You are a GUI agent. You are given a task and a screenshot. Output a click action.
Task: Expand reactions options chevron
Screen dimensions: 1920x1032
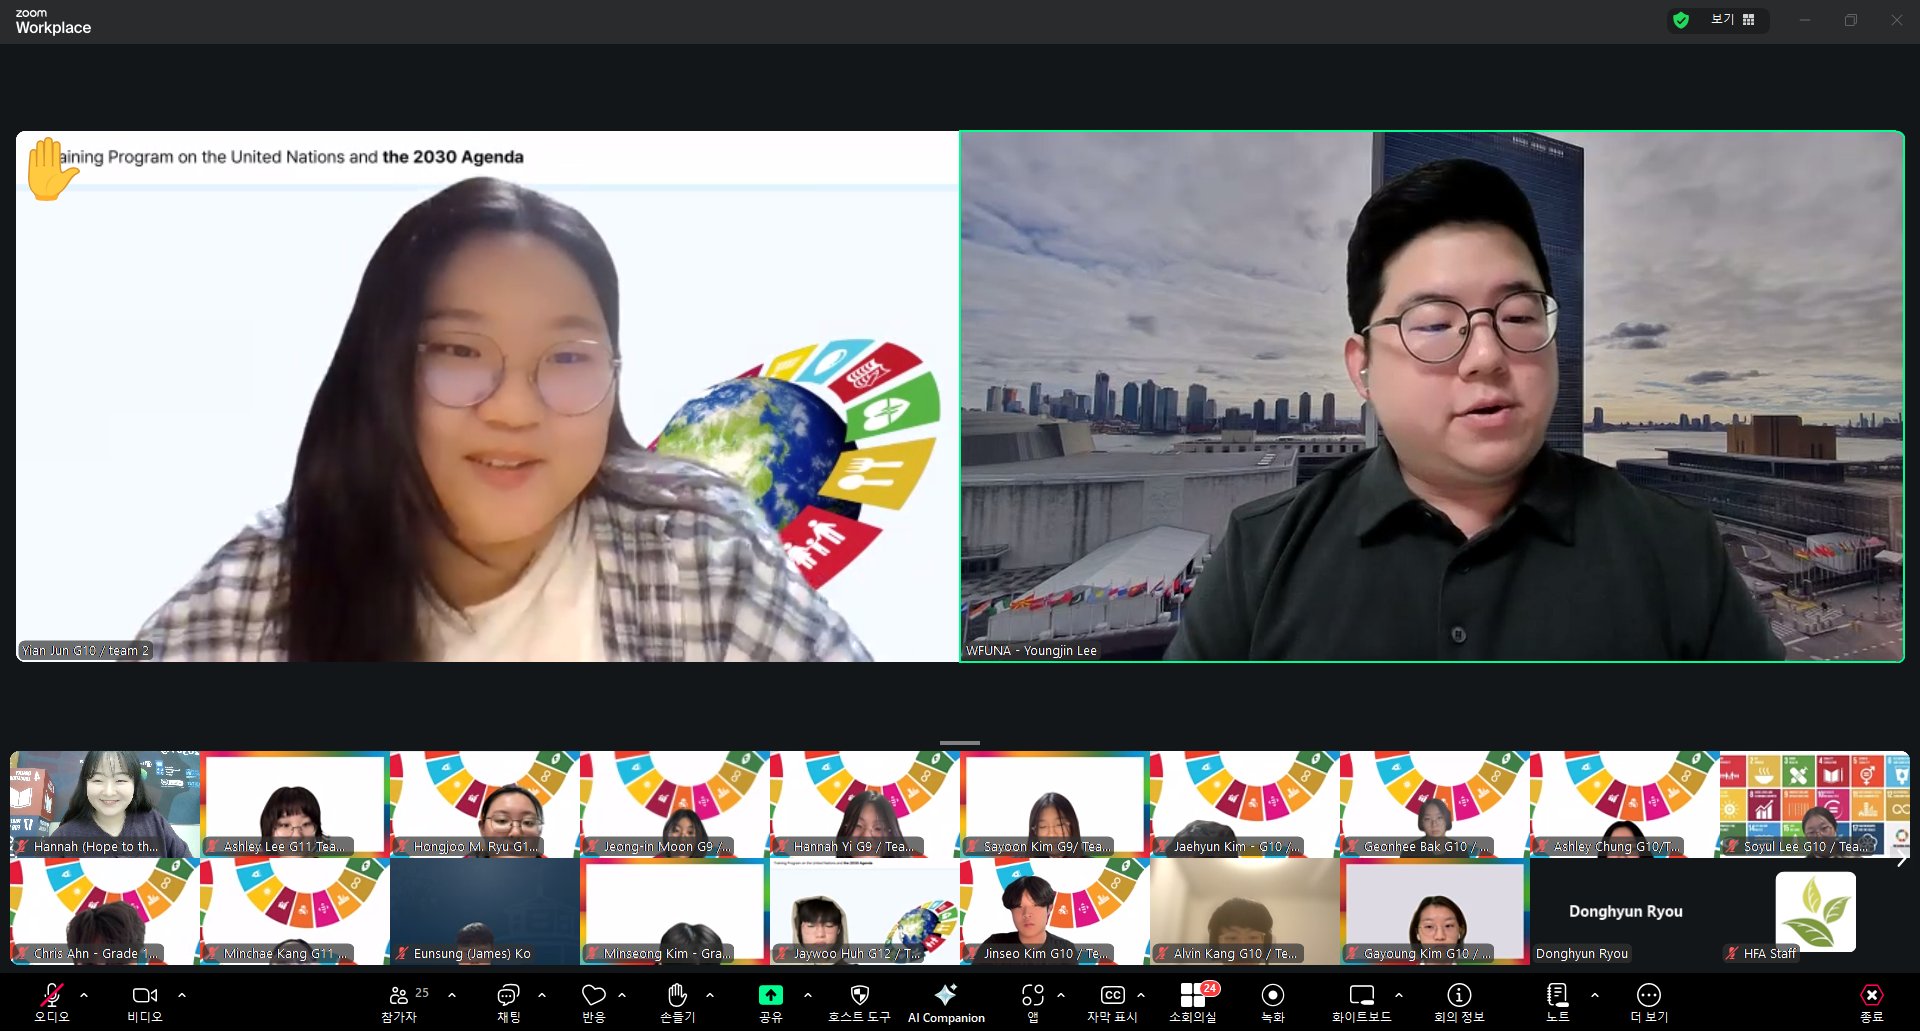pos(622,995)
